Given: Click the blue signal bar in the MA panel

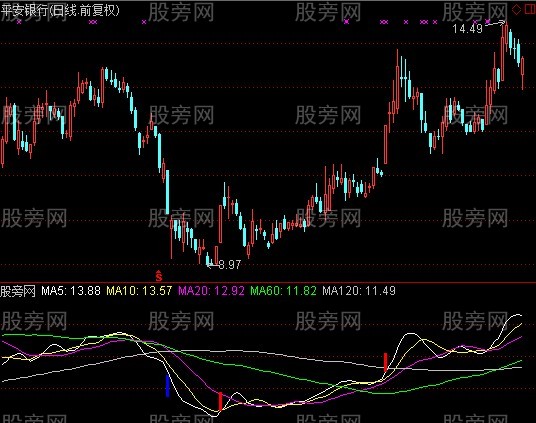Looking at the screenshot, I should 168,386.
